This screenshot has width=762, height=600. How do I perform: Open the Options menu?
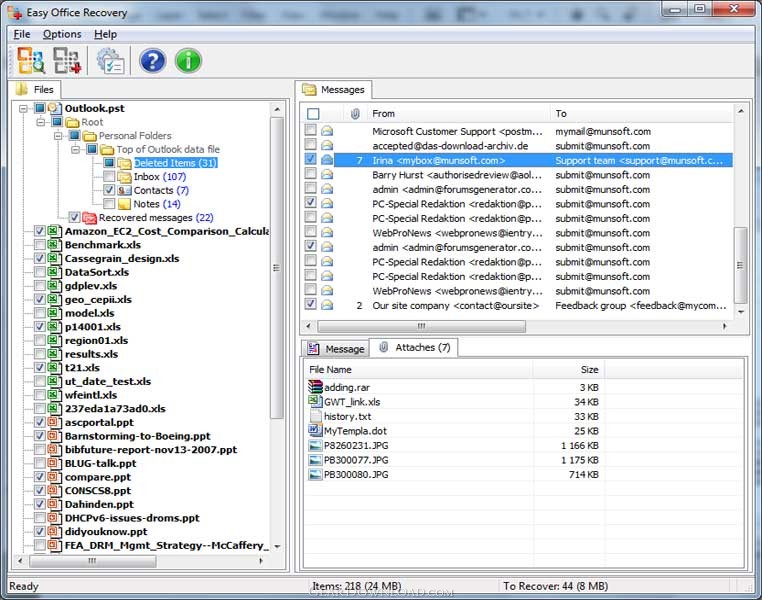point(62,34)
